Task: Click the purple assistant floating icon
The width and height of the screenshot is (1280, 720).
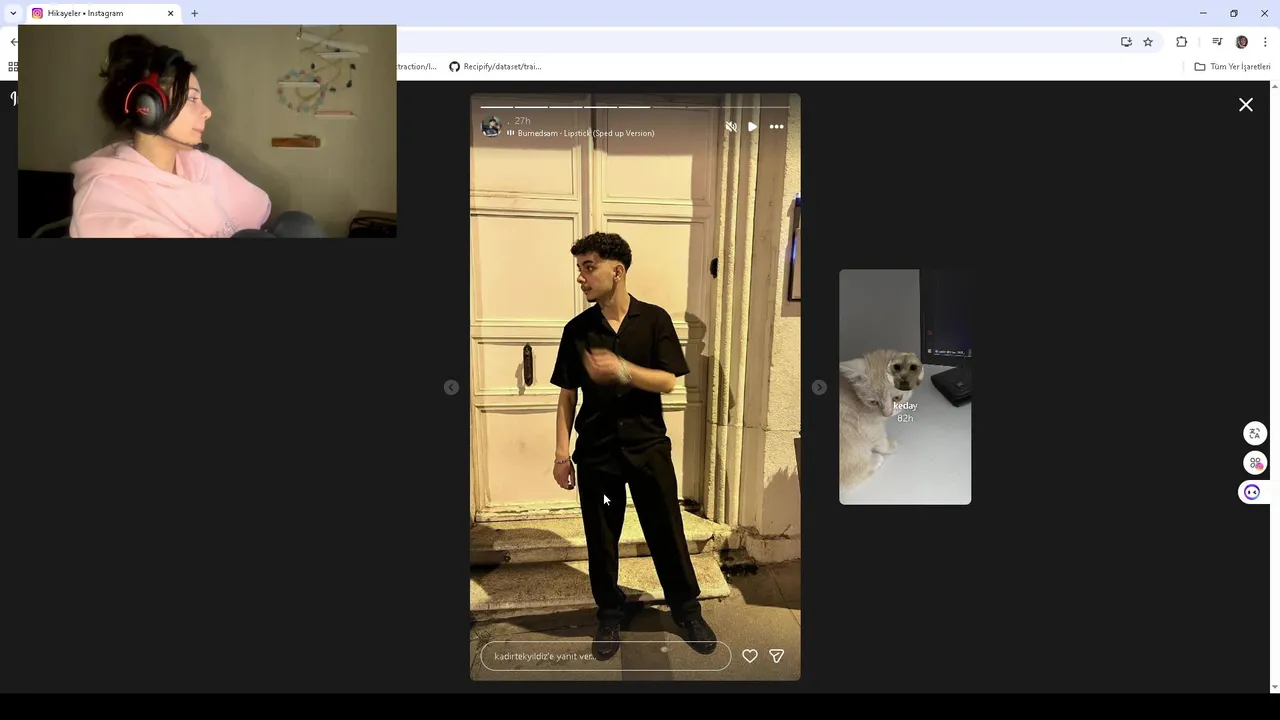Action: point(1252,492)
